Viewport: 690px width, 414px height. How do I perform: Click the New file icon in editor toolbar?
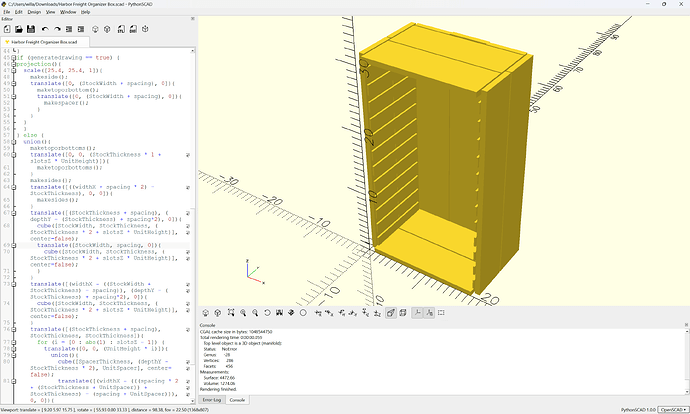[7, 29]
